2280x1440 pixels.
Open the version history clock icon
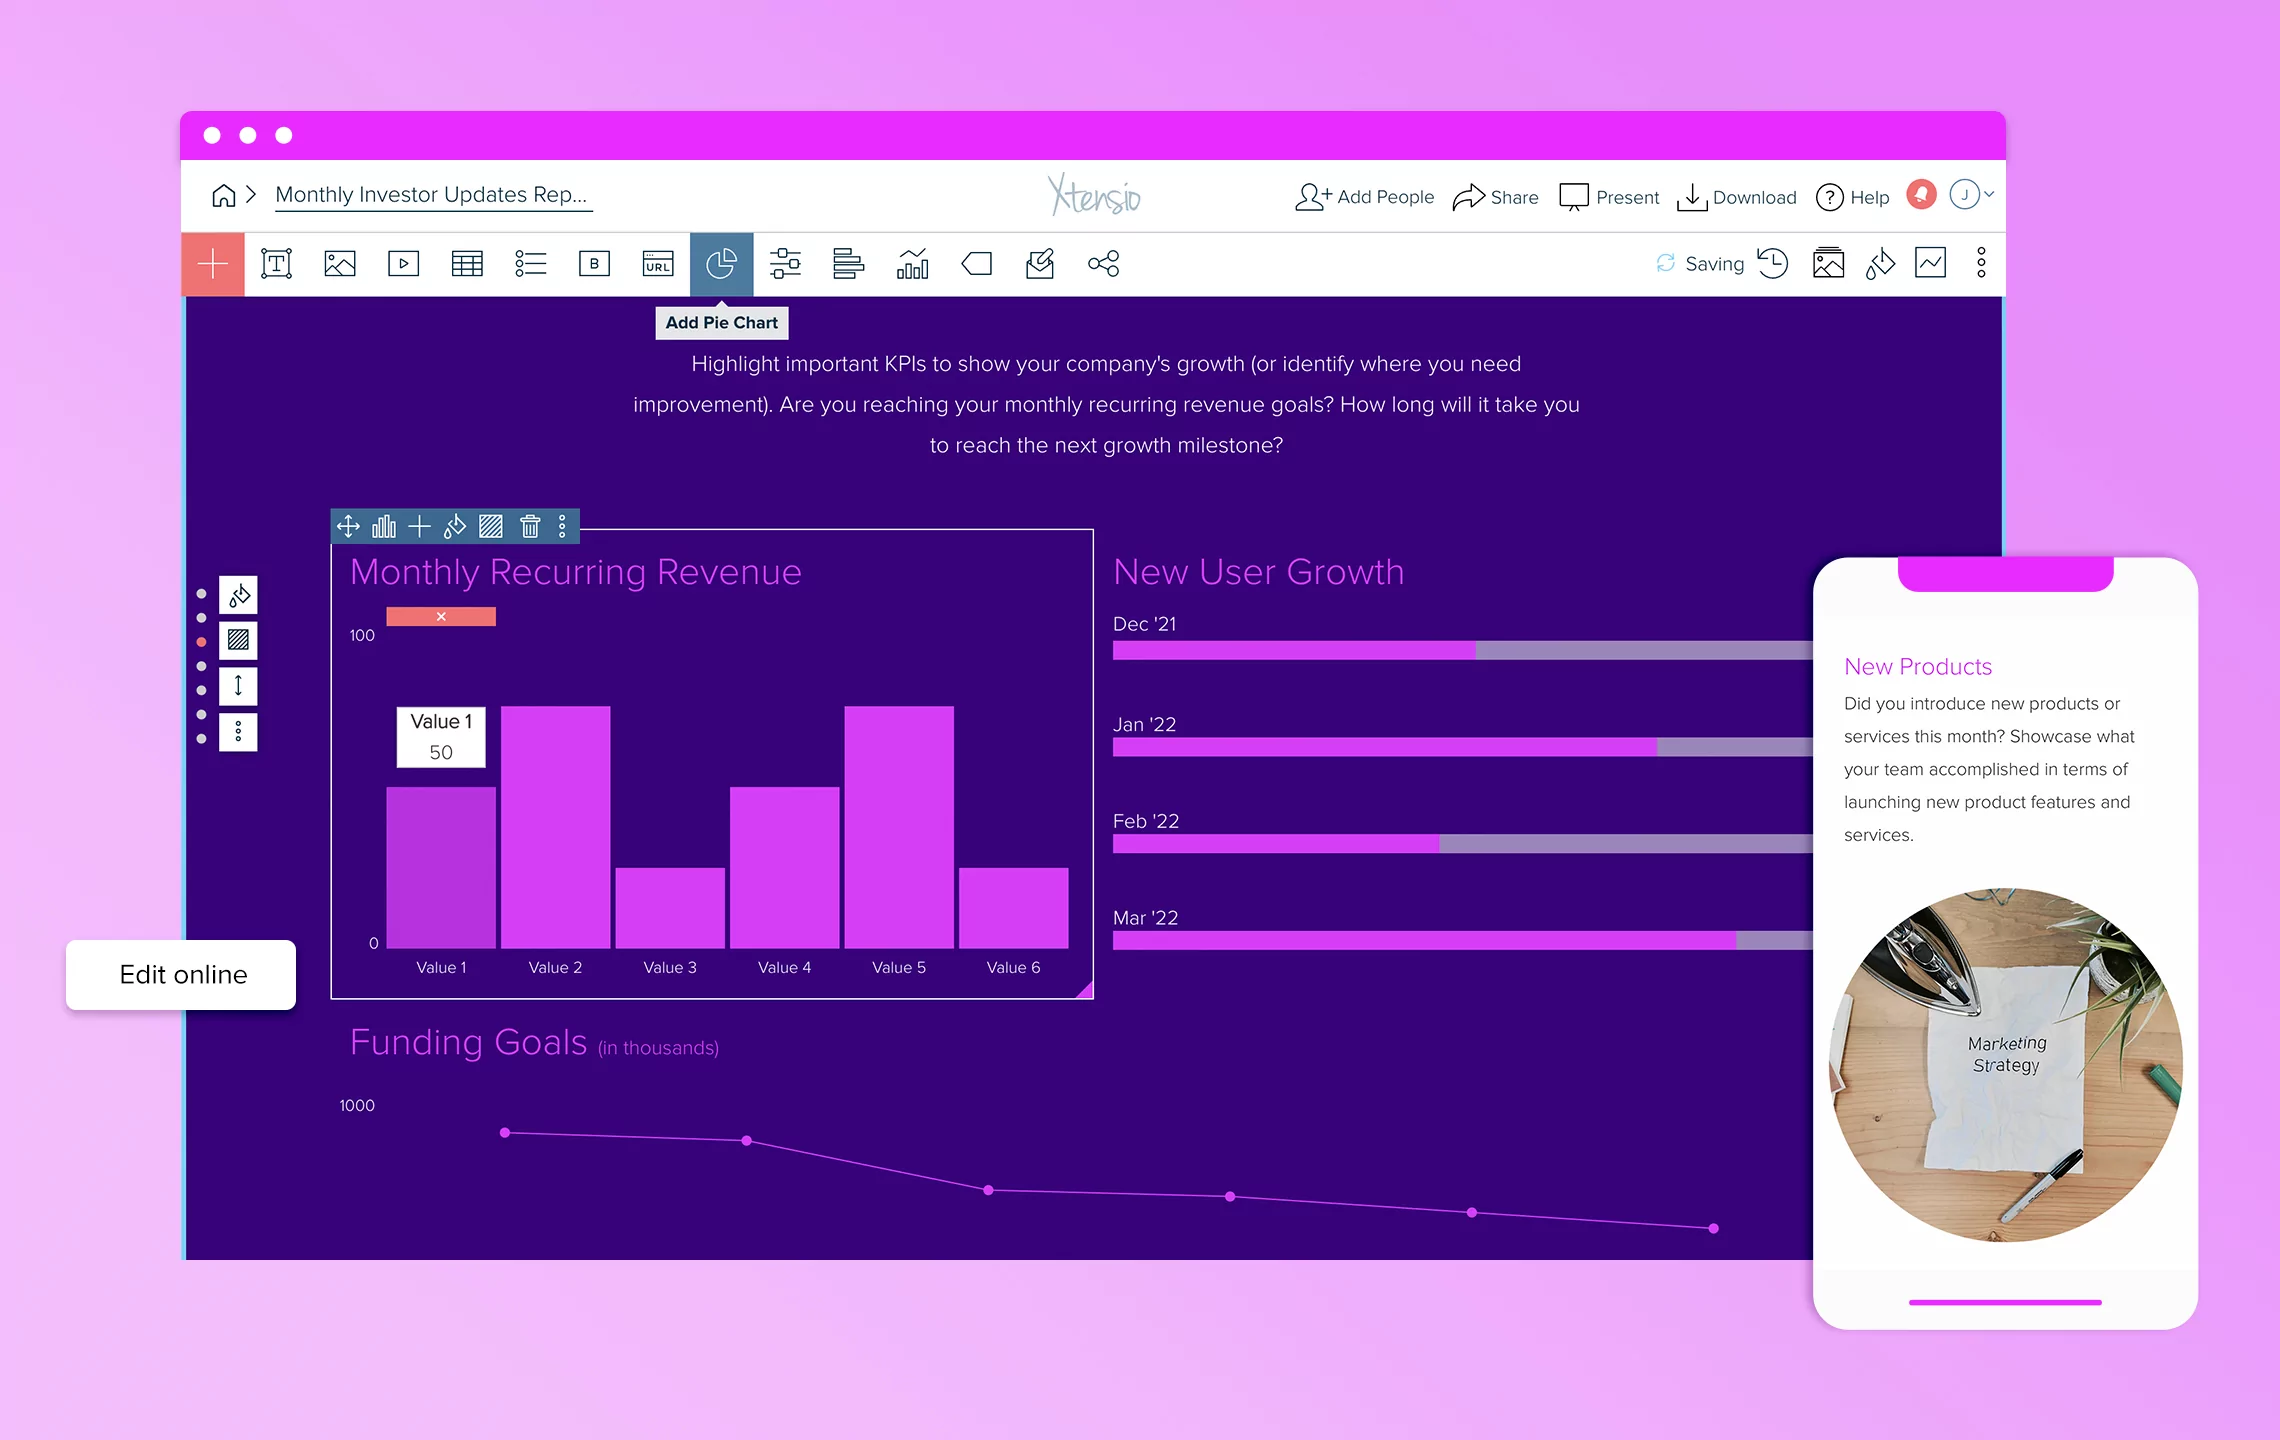(1773, 264)
